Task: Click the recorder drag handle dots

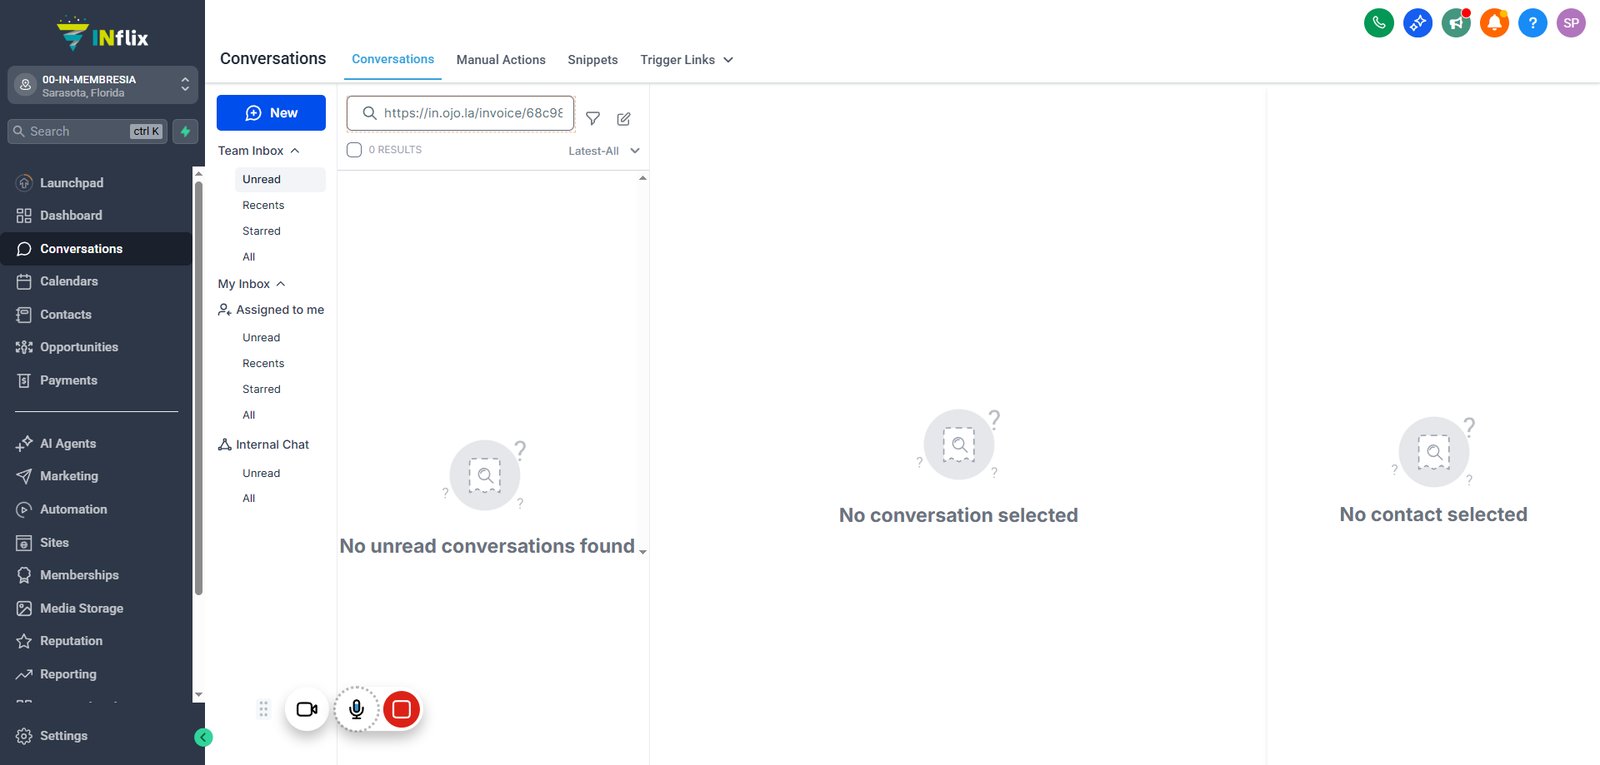Action: click(264, 709)
